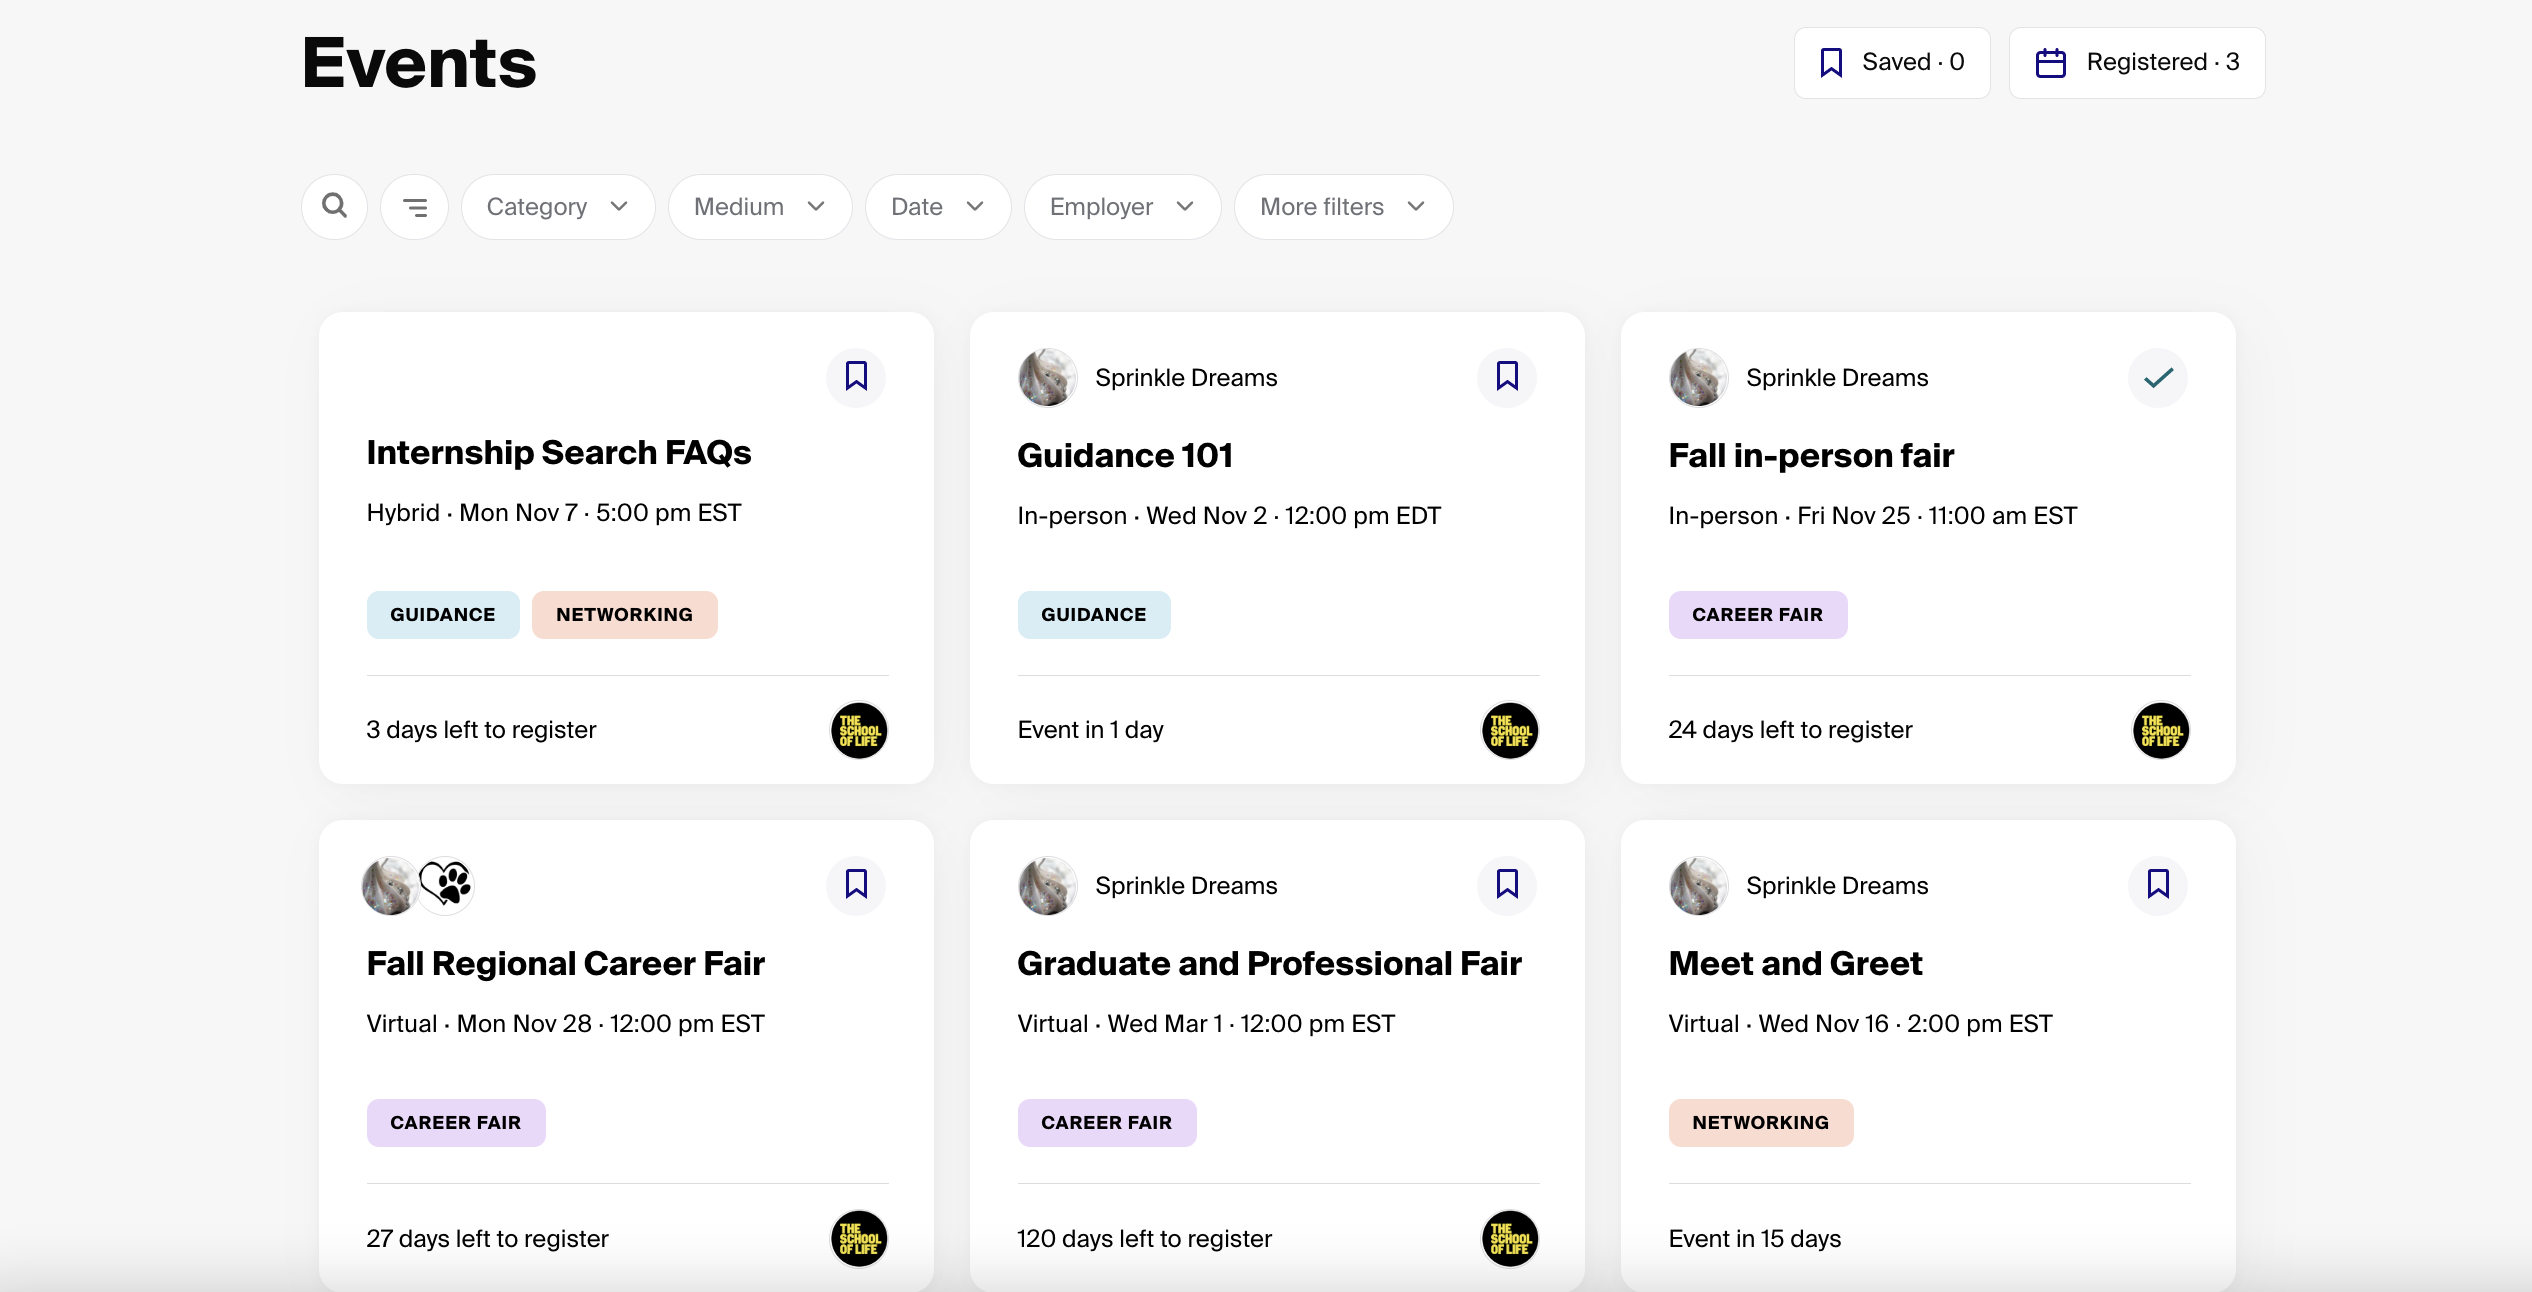The height and width of the screenshot is (1292, 2532).
Task: Click GUIDANCE tag on Guidance 101 card
Action: tap(1094, 615)
